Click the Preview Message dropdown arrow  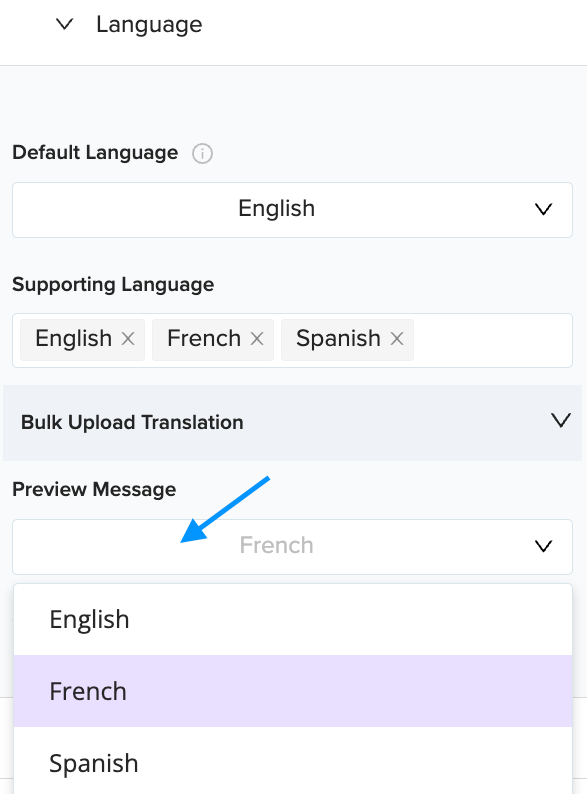click(543, 546)
